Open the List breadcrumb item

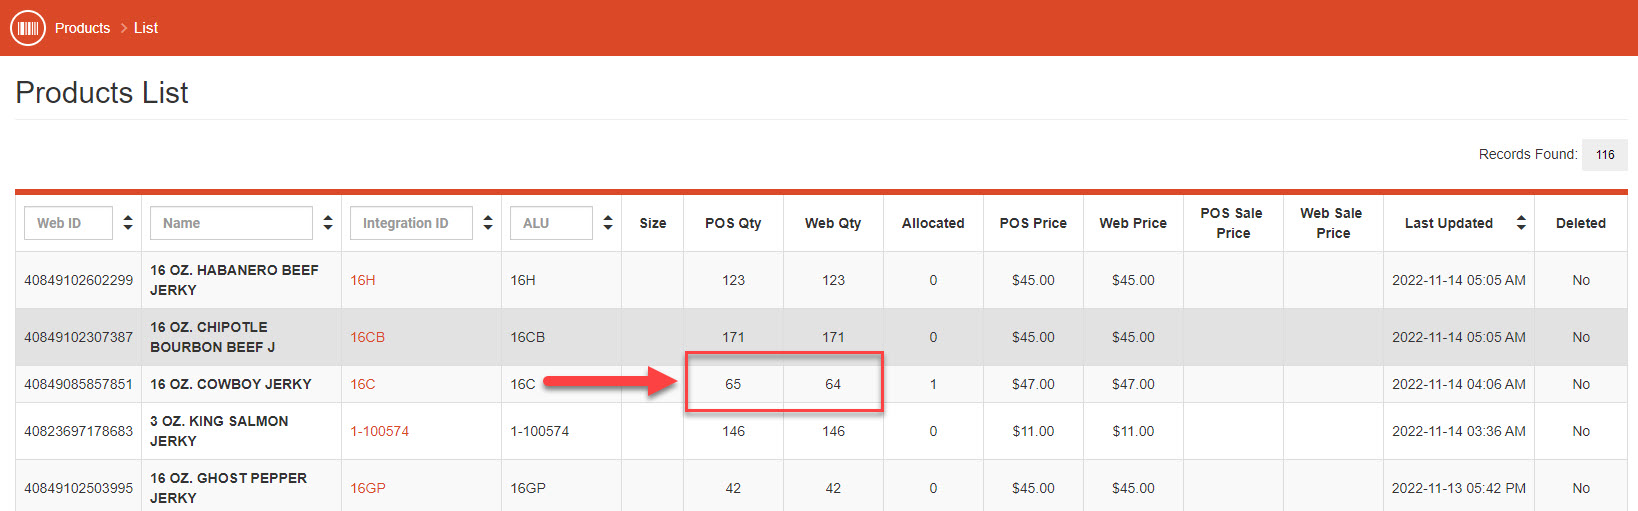146,28
